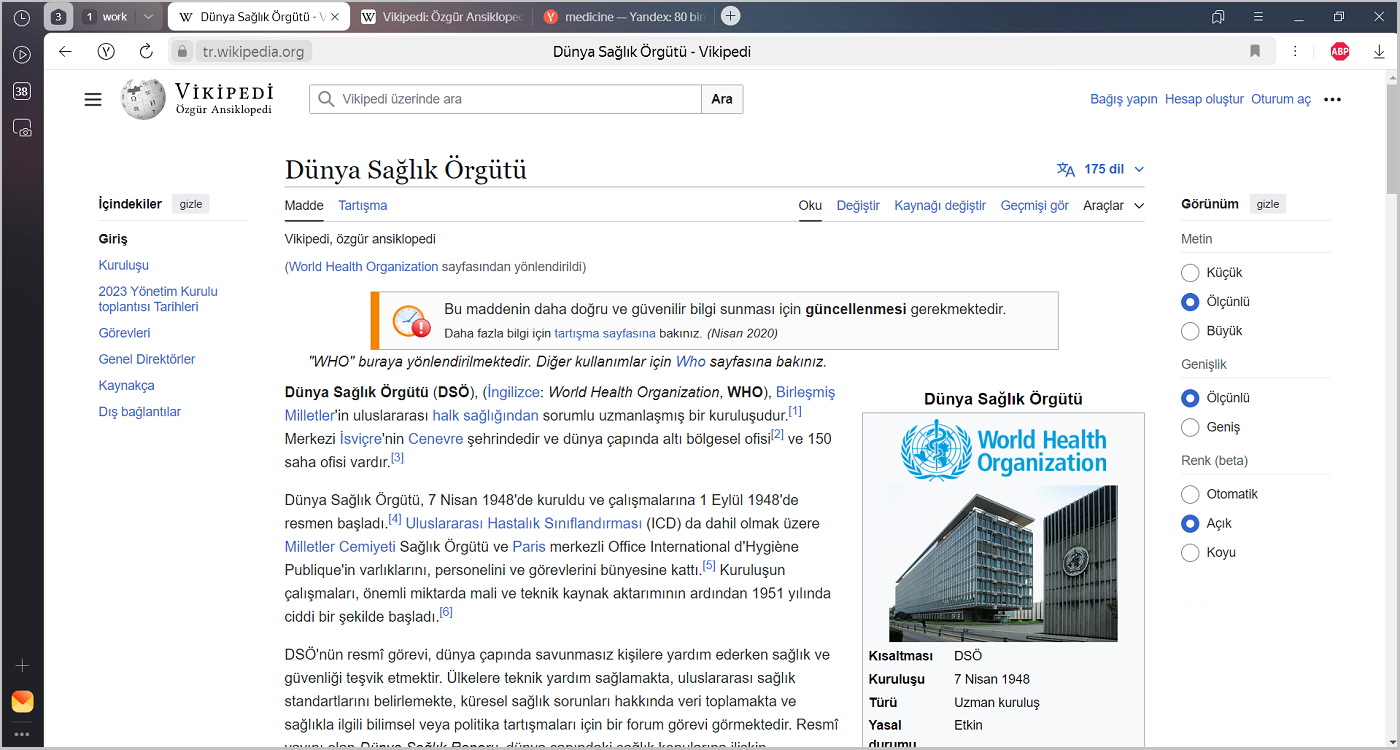The height and width of the screenshot is (750, 1400).
Task: Switch to the Tartışma tab
Action: click(362, 206)
